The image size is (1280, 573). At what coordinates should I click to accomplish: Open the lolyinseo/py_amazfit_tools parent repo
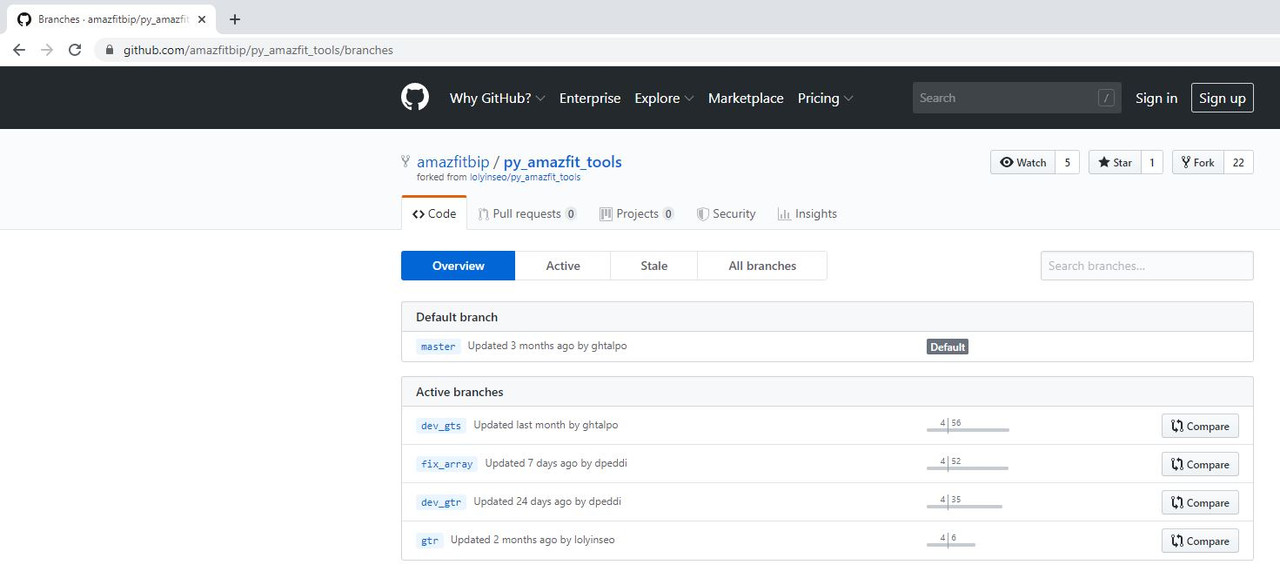(525, 177)
